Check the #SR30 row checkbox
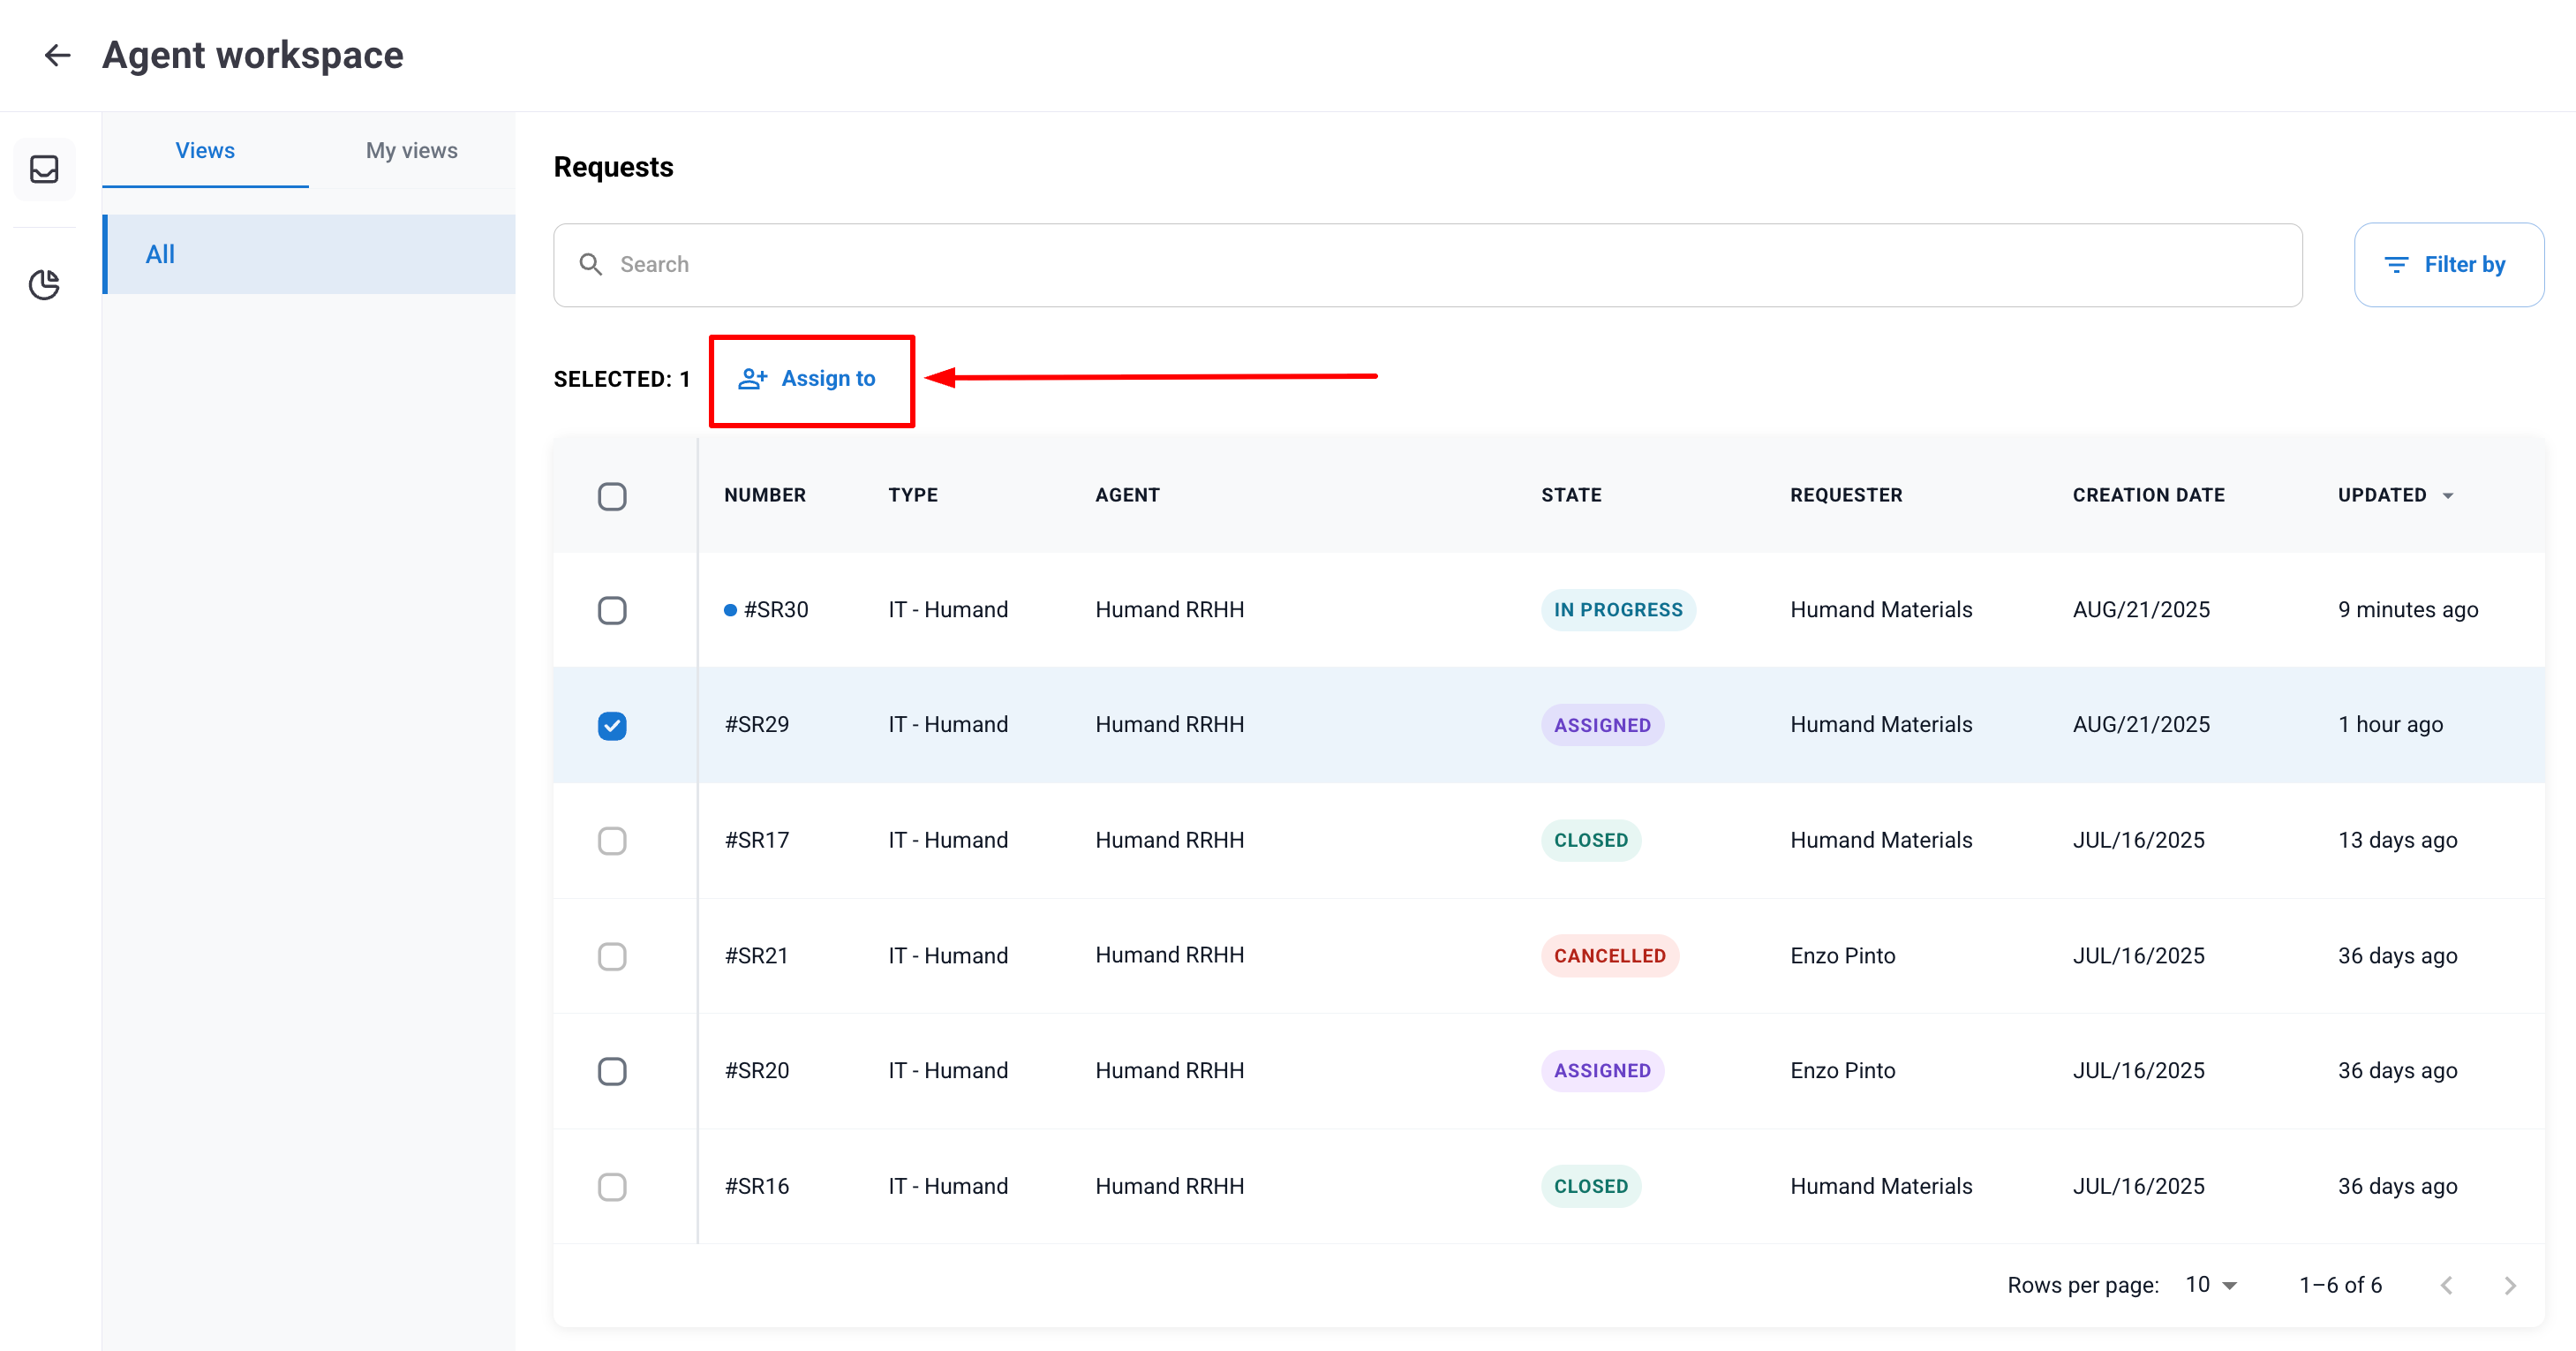This screenshot has height=1351, width=2576. (x=612, y=610)
